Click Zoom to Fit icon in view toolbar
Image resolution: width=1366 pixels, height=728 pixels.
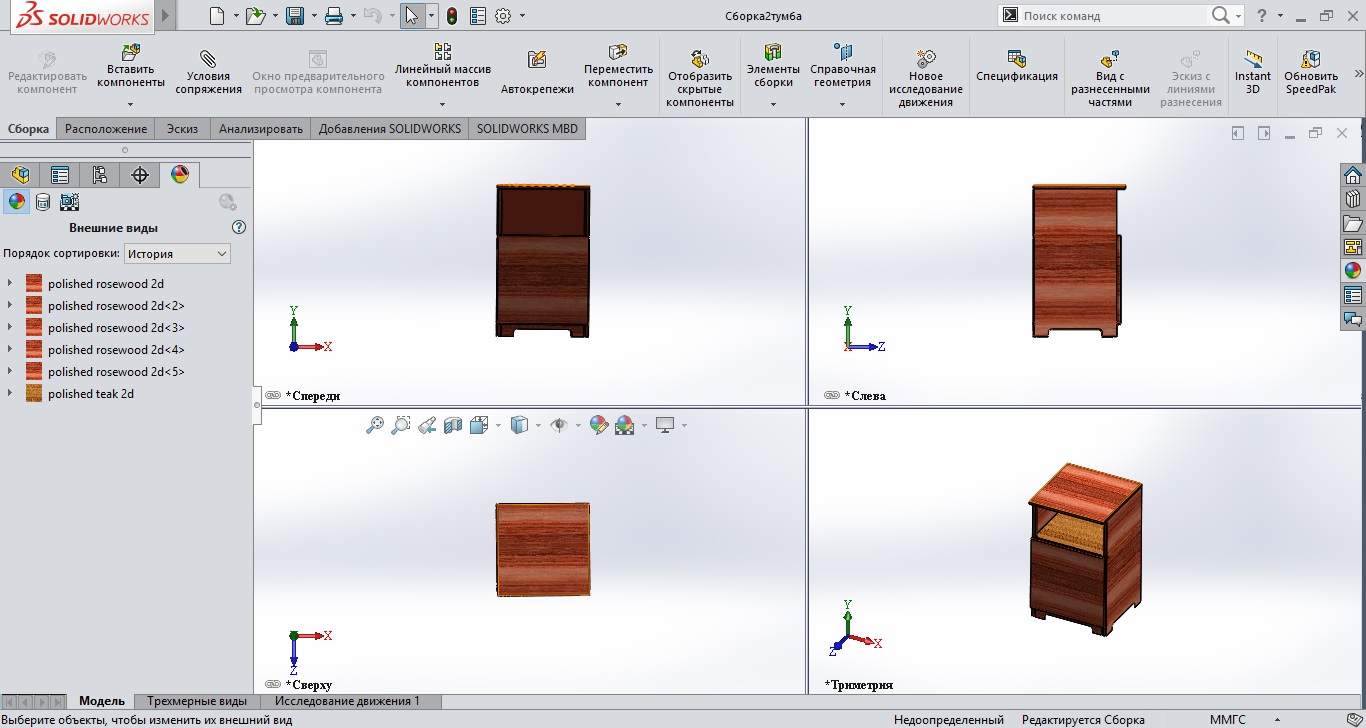click(375, 425)
